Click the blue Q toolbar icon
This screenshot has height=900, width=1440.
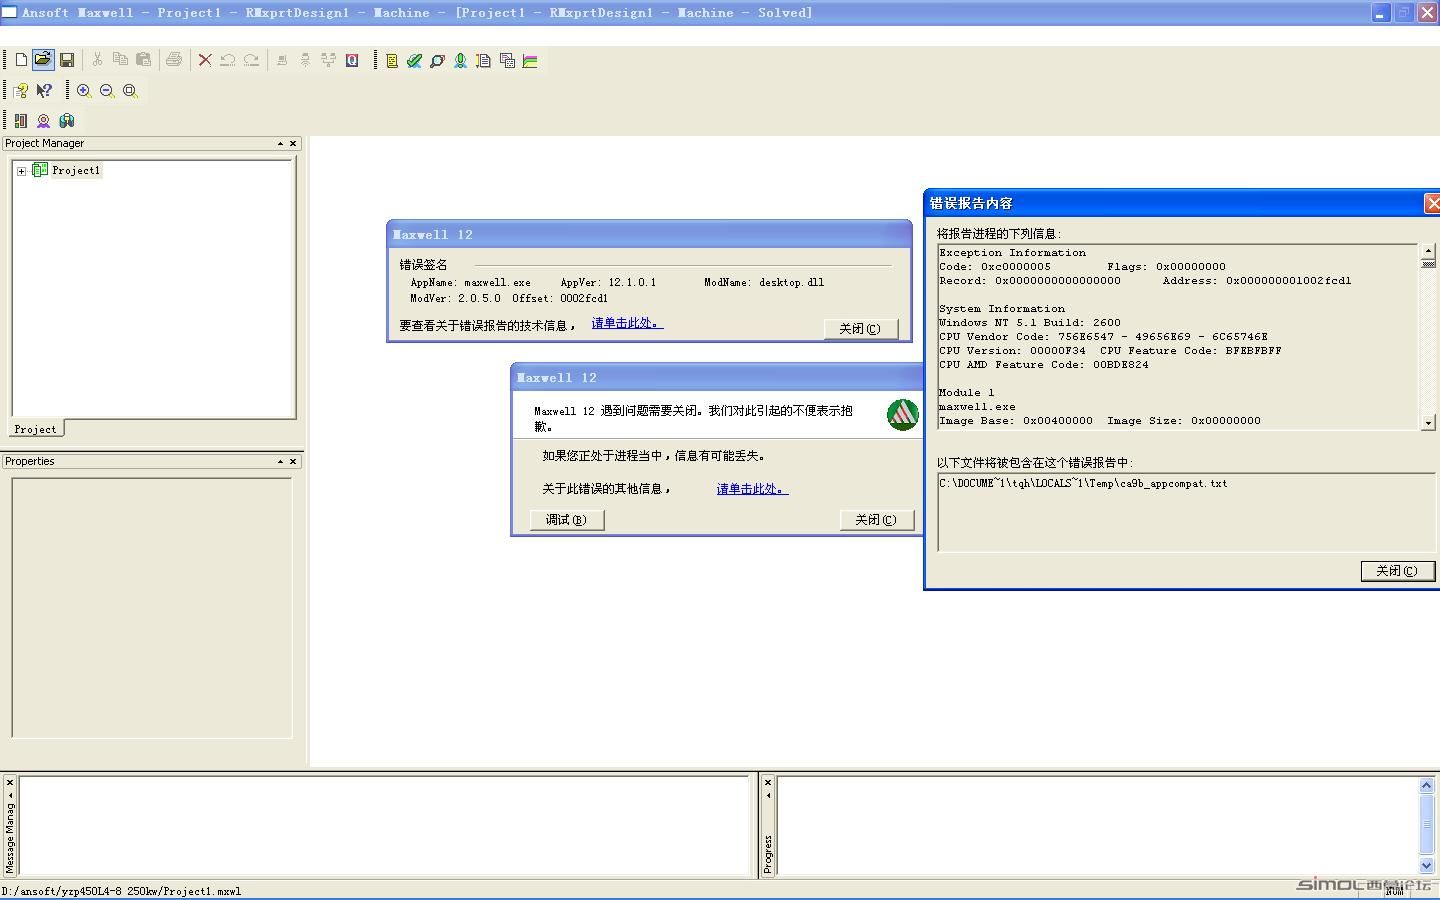pos(352,60)
